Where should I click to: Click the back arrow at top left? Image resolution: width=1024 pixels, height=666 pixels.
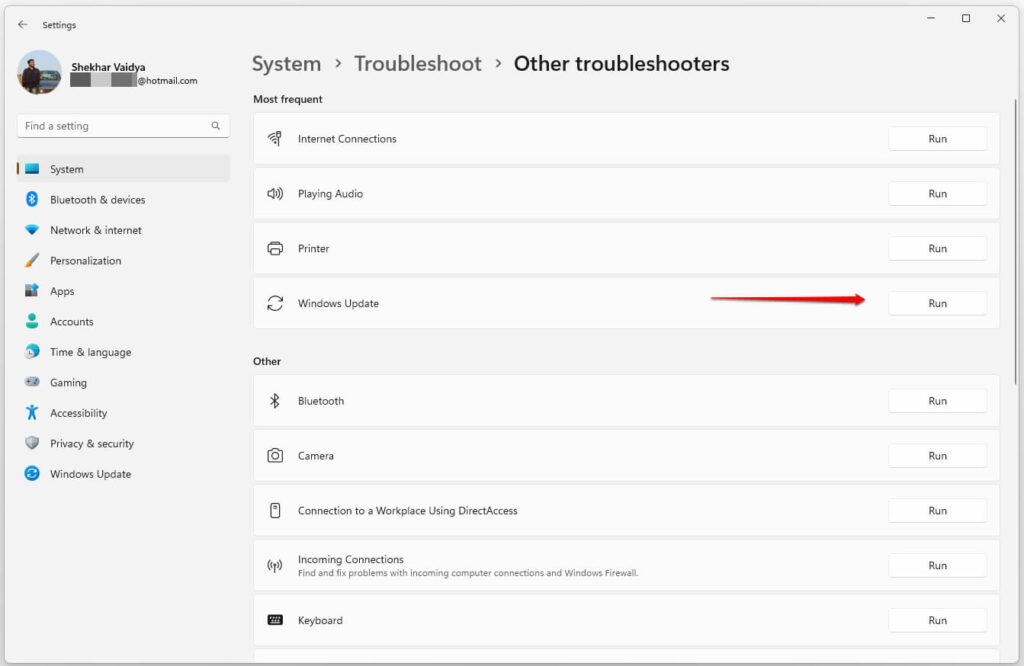[22, 24]
